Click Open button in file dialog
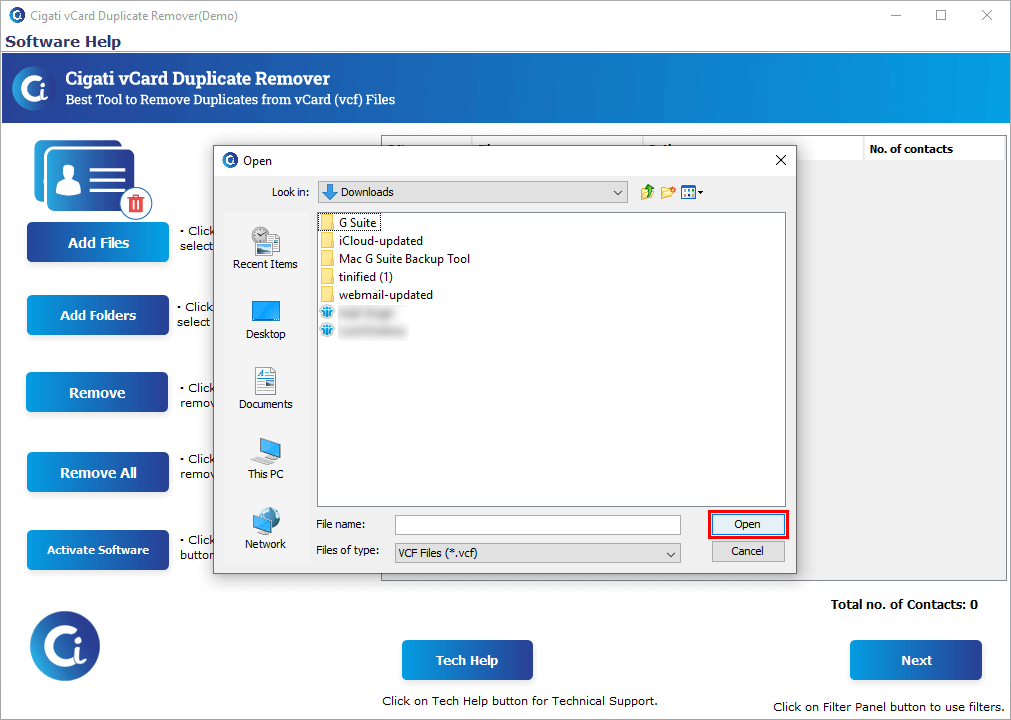This screenshot has height=720, width=1011. pos(748,525)
